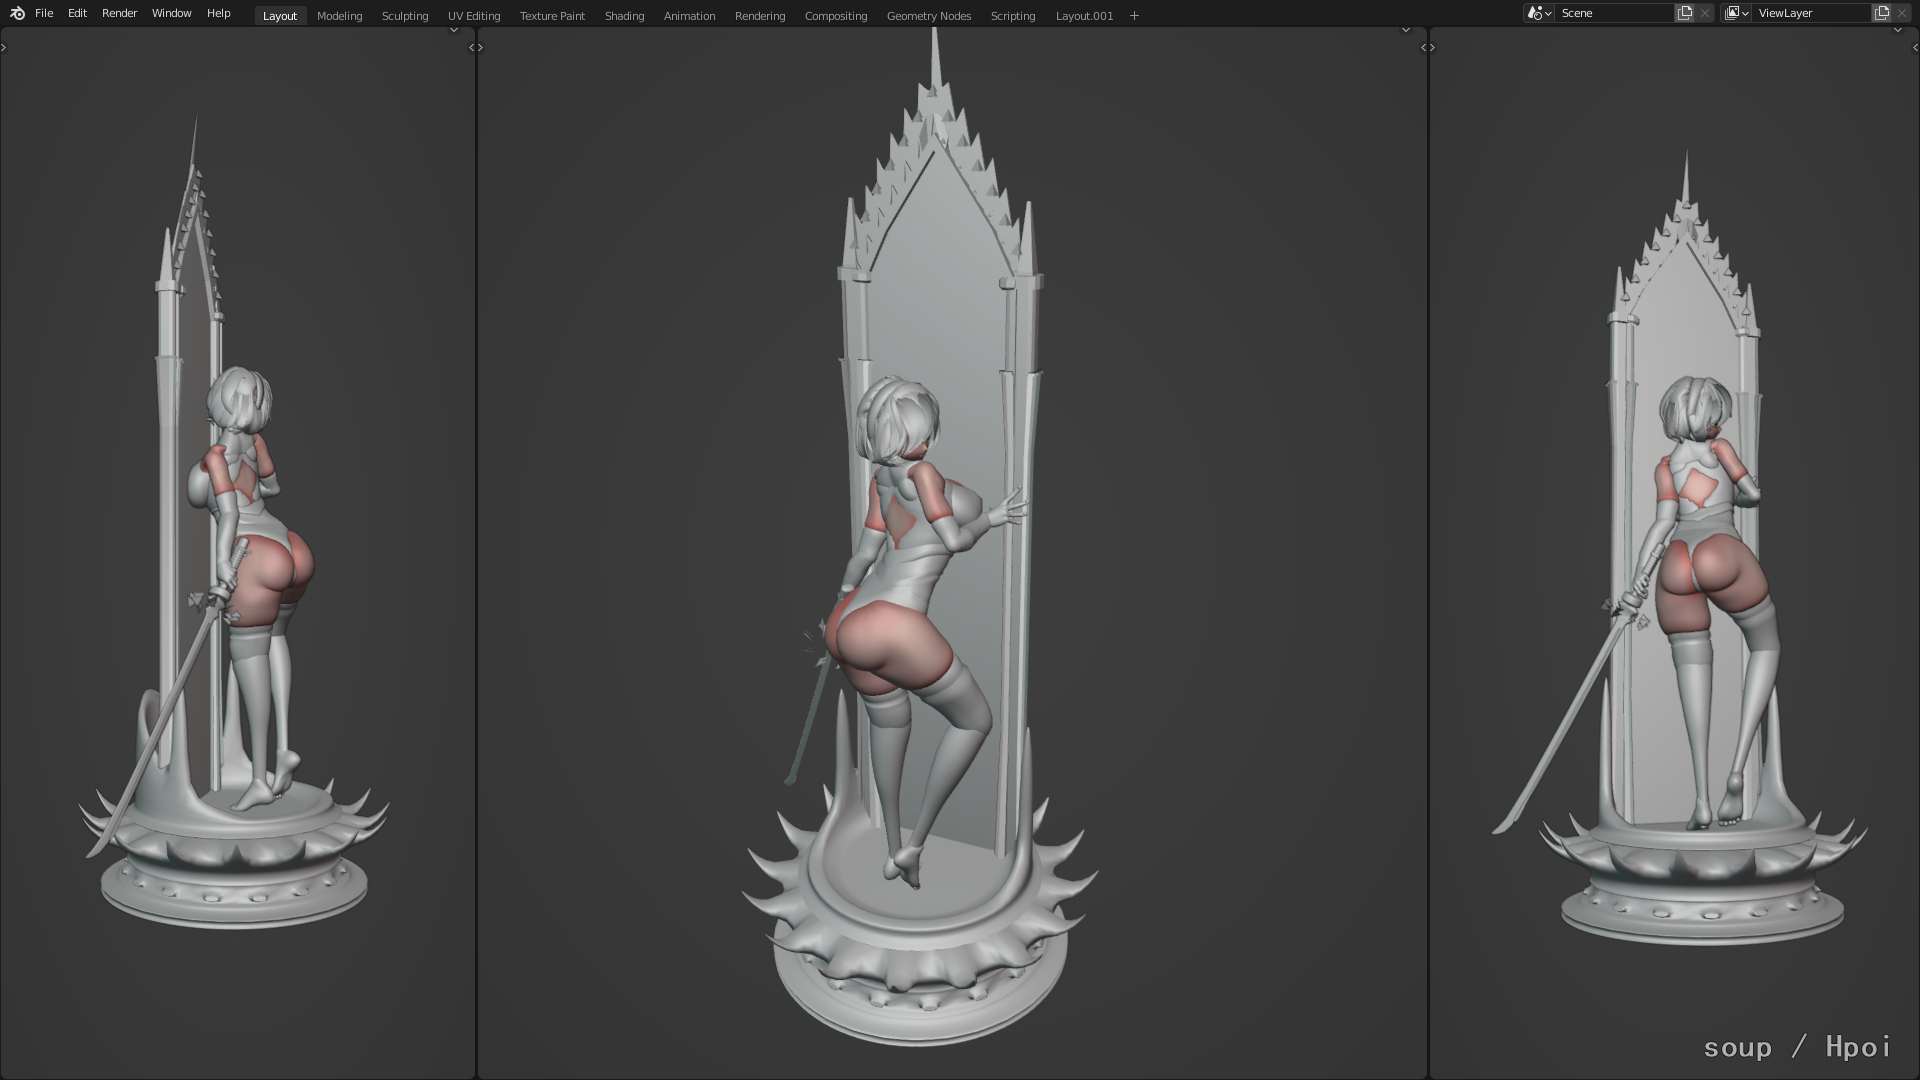Switch to the Layout.001 workspace tab
The height and width of the screenshot is (1080, 1920).
click(x=1084, y=15)
